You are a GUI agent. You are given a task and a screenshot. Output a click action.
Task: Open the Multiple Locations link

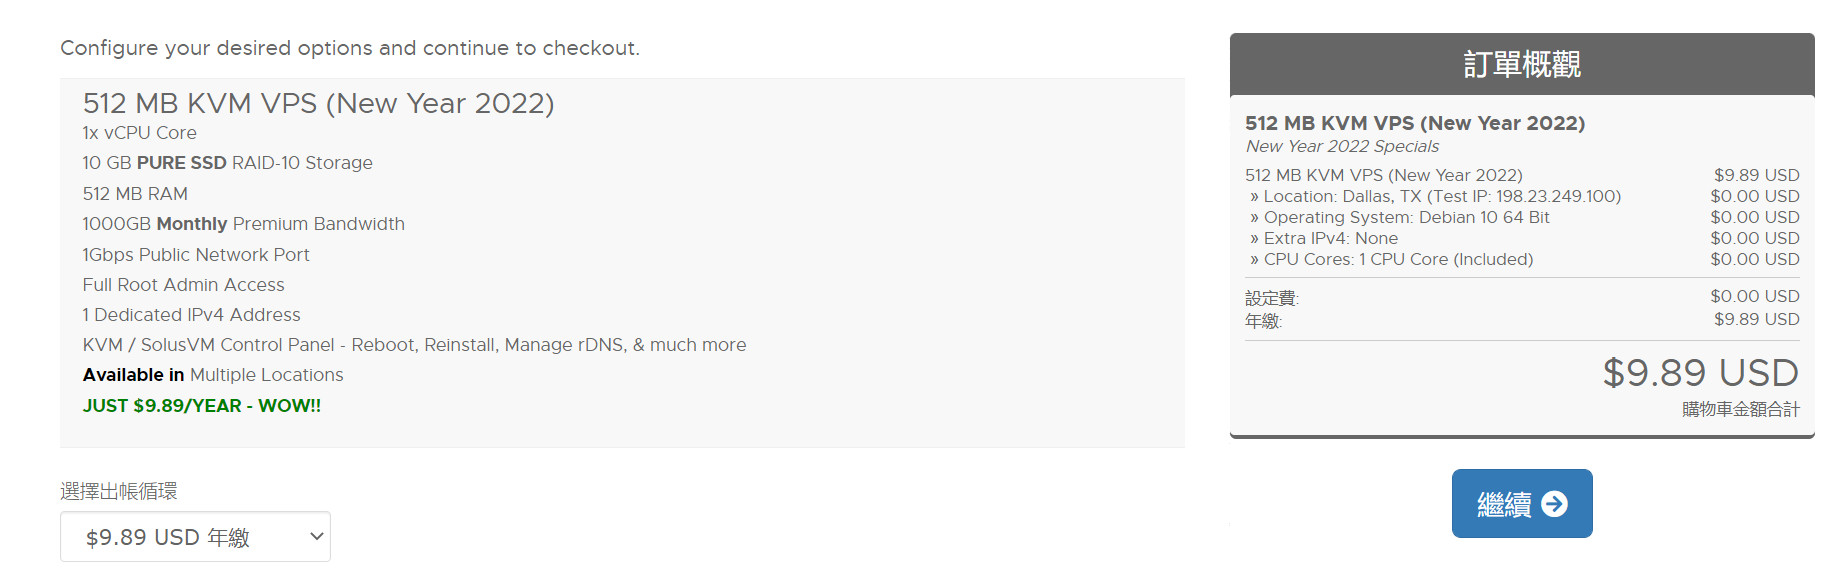pyautogui.click(x=266, y=375)
